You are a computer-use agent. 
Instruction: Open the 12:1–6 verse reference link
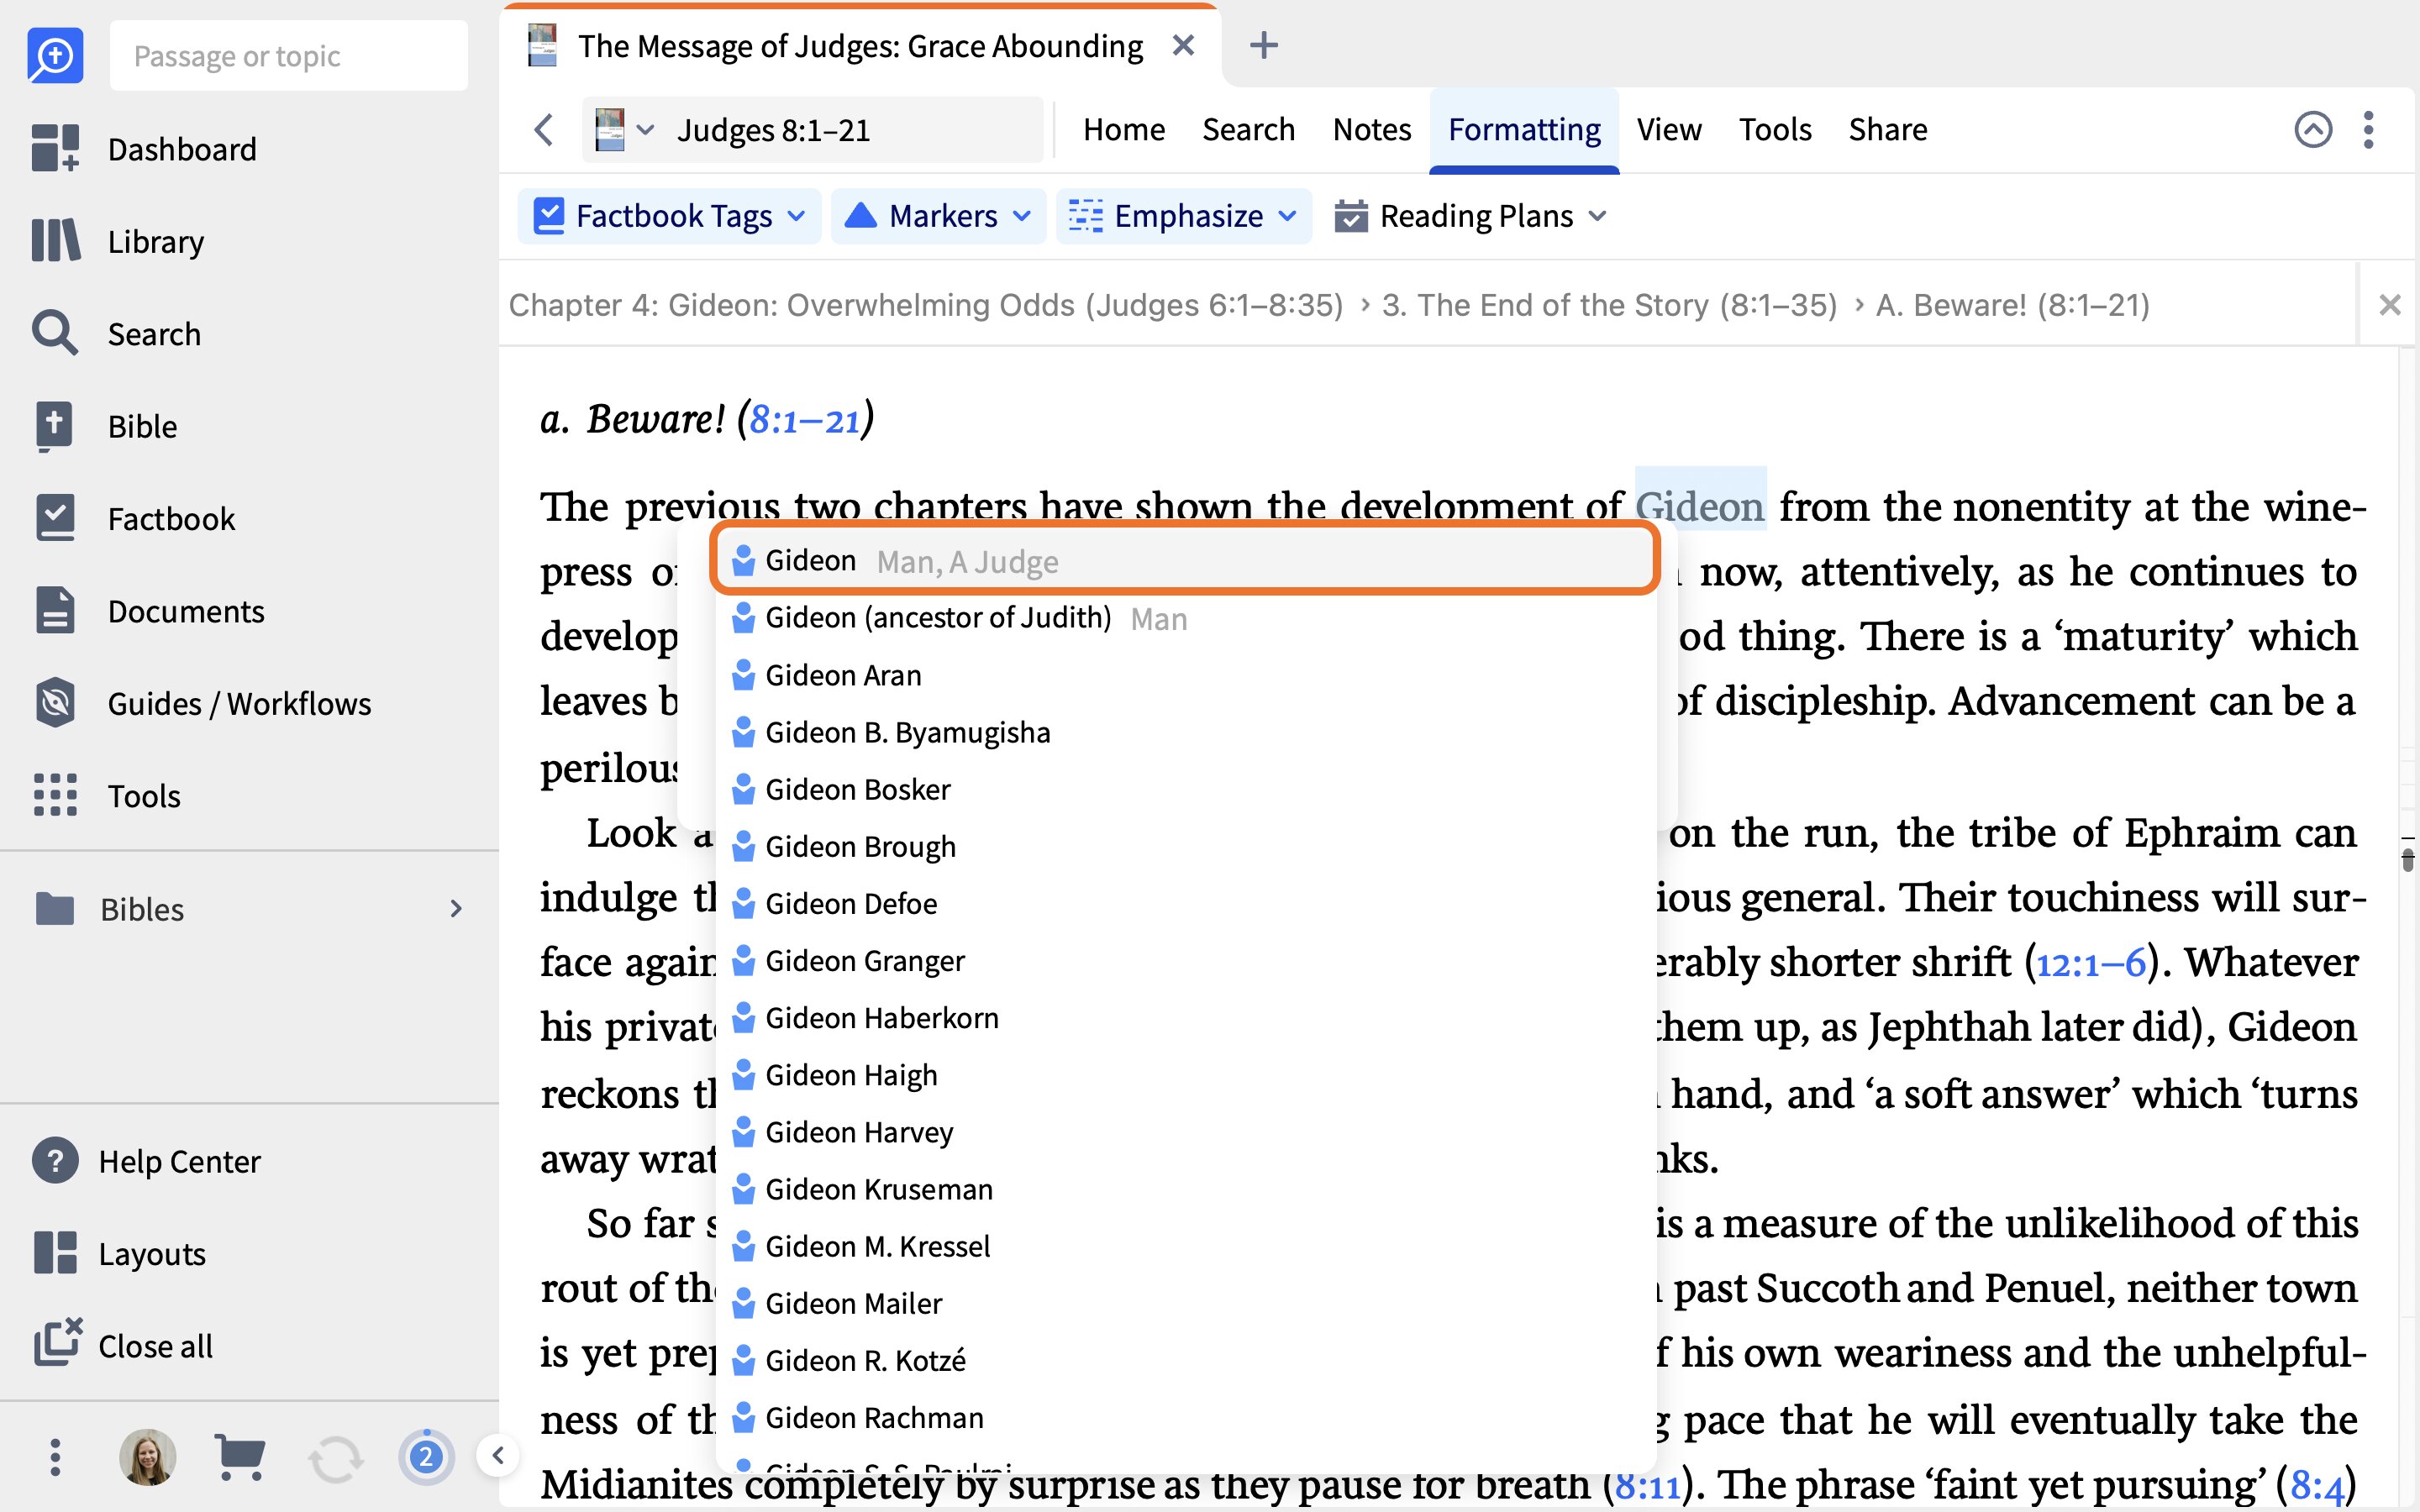2091,962
